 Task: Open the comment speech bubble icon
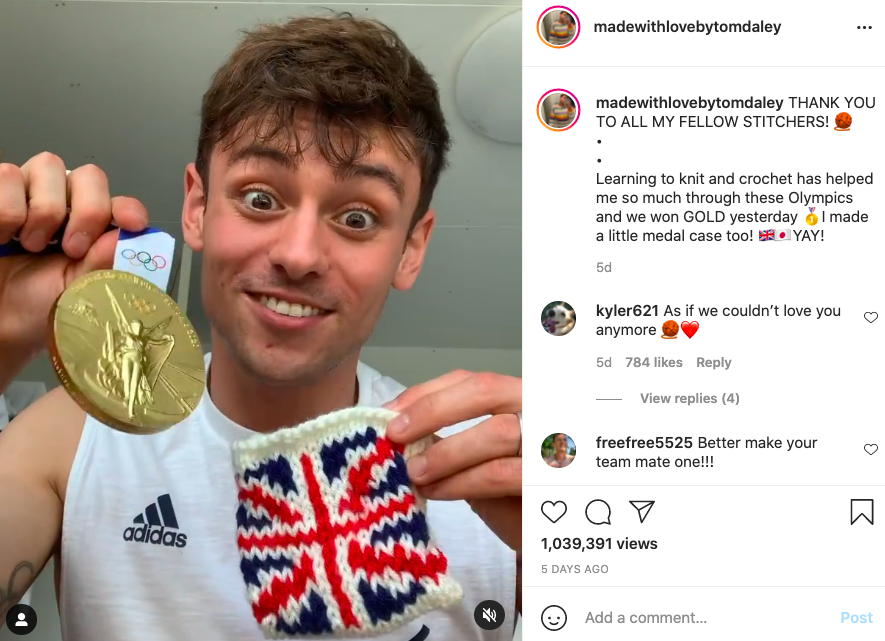click(x=598, y=512)
